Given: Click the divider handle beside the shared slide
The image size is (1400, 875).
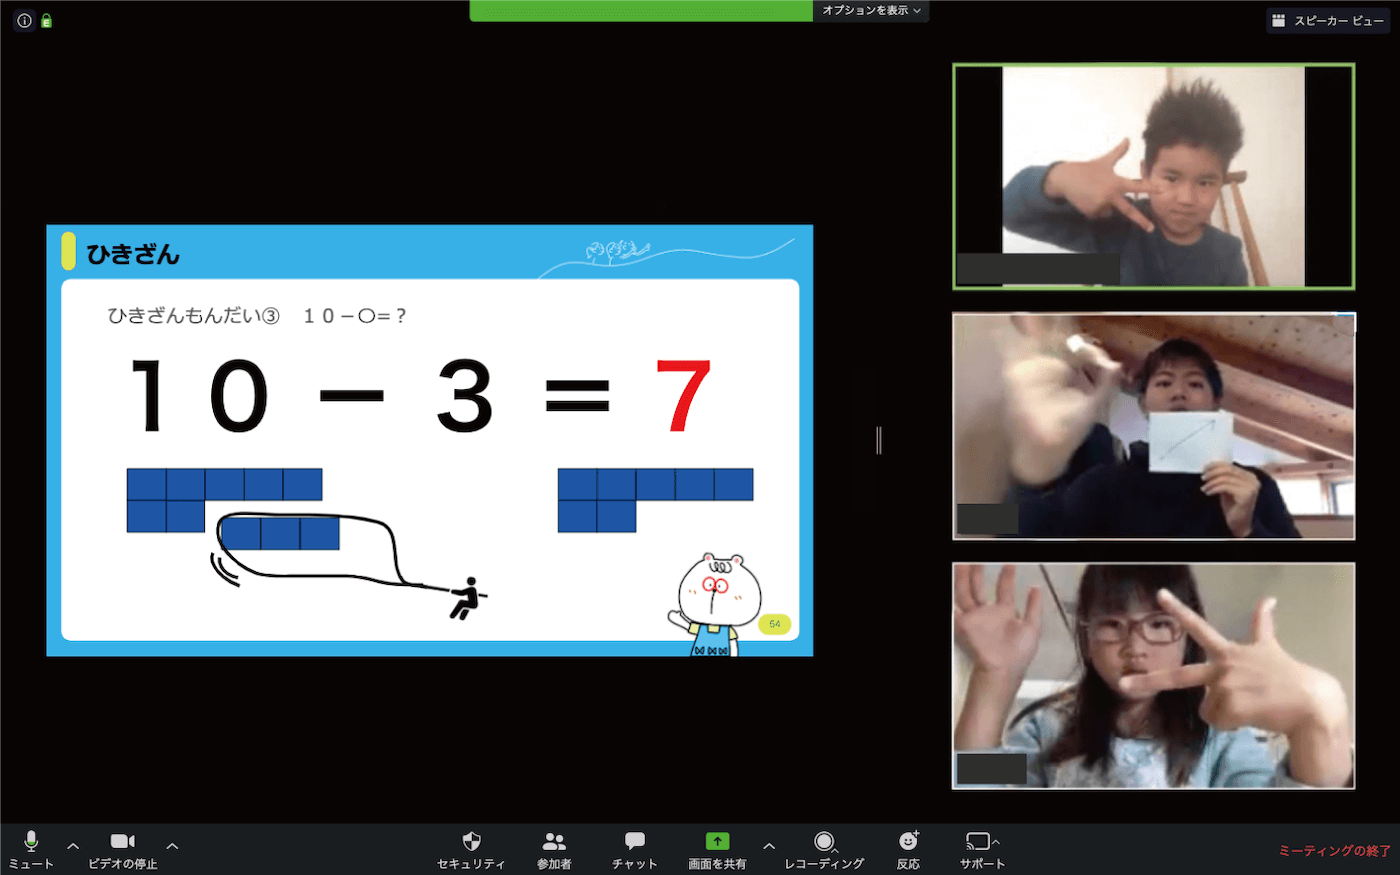Looking at the screenshot, I should click(879, 440).
